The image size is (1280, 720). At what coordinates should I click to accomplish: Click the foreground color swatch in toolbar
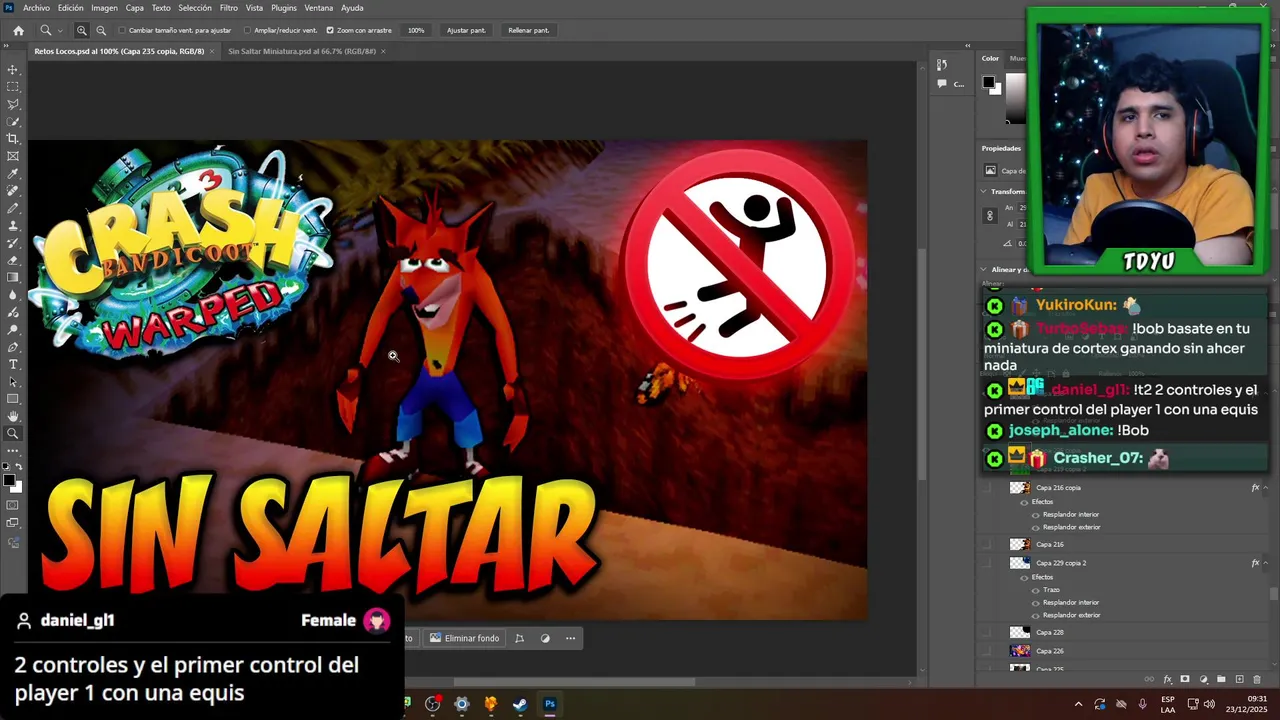(10, 481)
